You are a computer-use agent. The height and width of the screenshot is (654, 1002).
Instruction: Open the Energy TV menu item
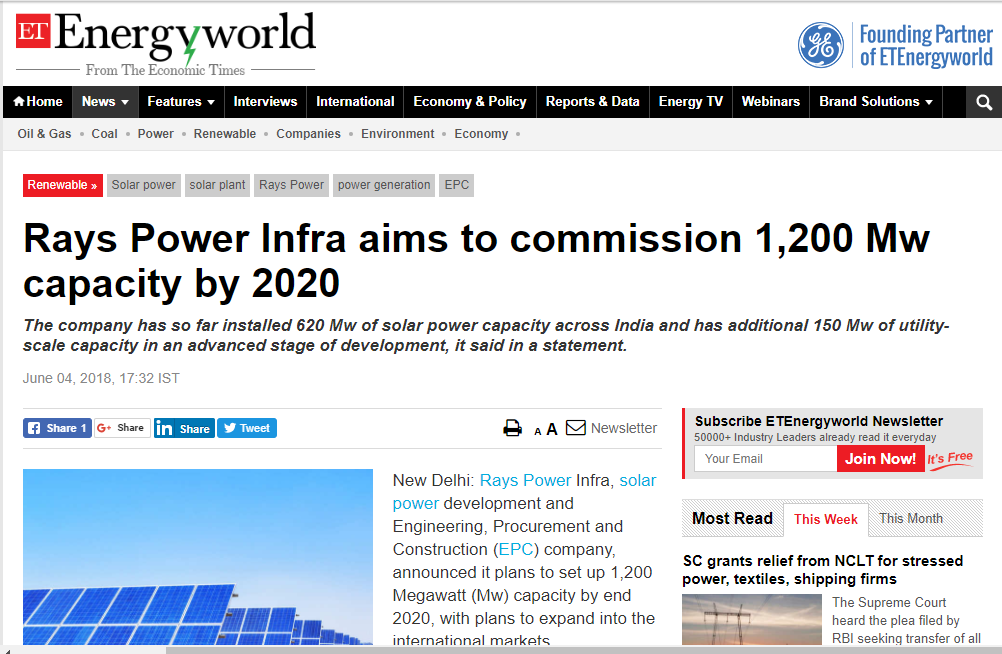690,102
